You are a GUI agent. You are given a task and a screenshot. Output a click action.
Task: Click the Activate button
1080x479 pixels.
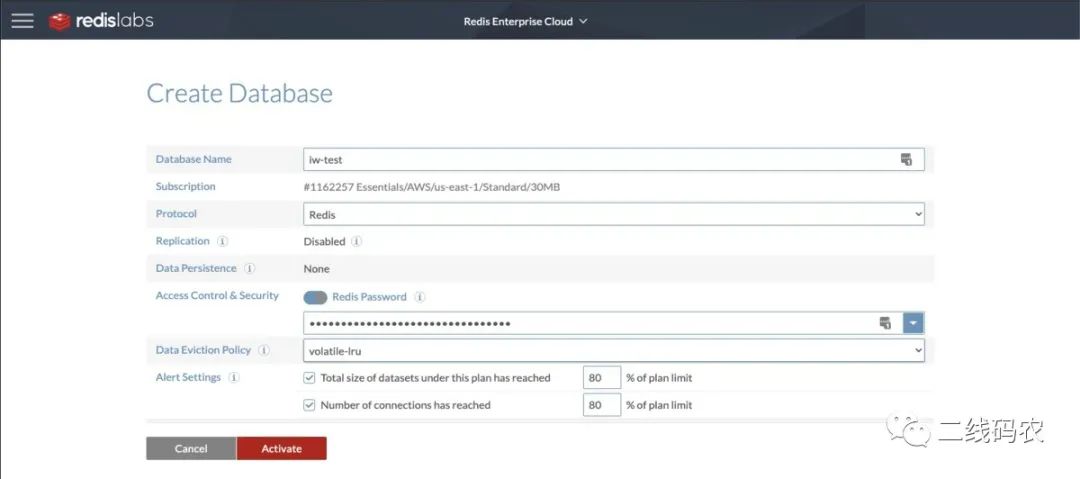pos(282,449)
